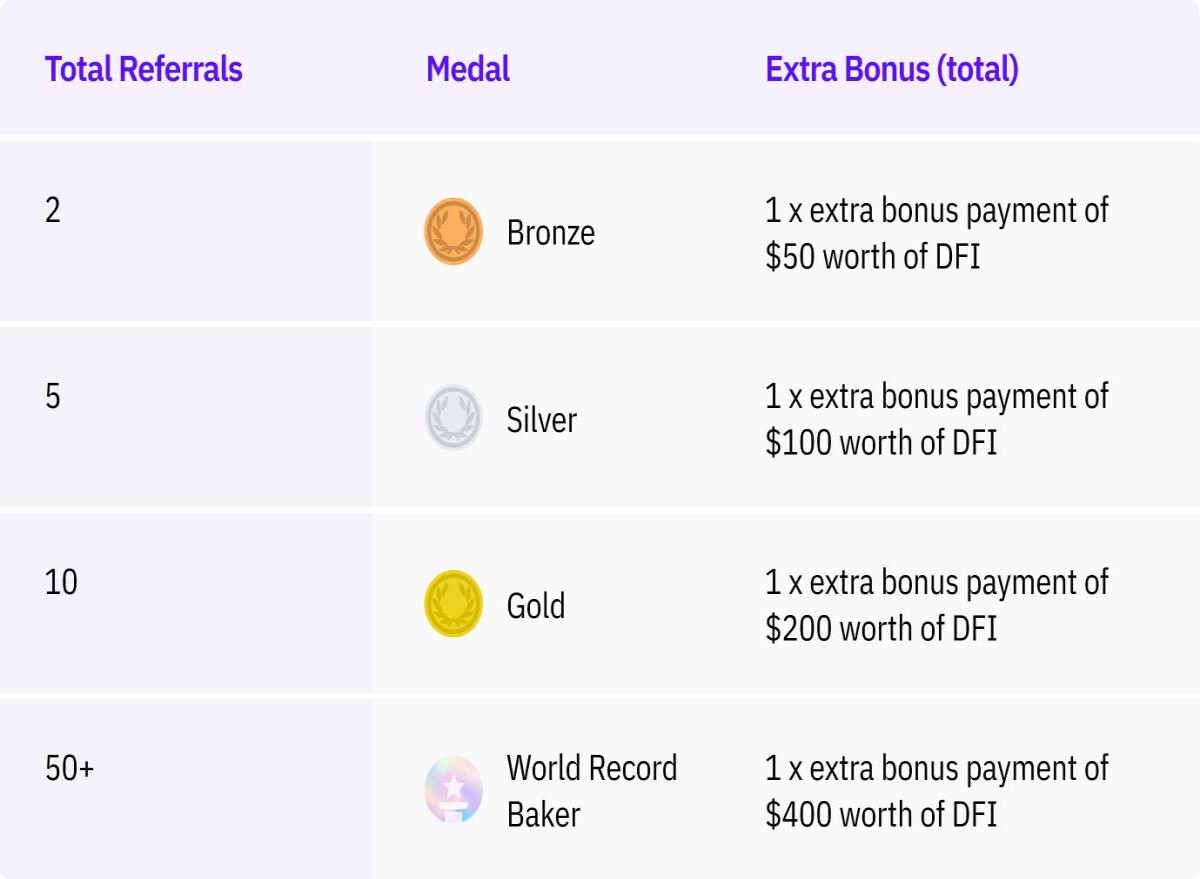Image resolution: width=1200 pixels, height=879 pixels.
Task: Select the Total Referrals column header
Action: 144,69
